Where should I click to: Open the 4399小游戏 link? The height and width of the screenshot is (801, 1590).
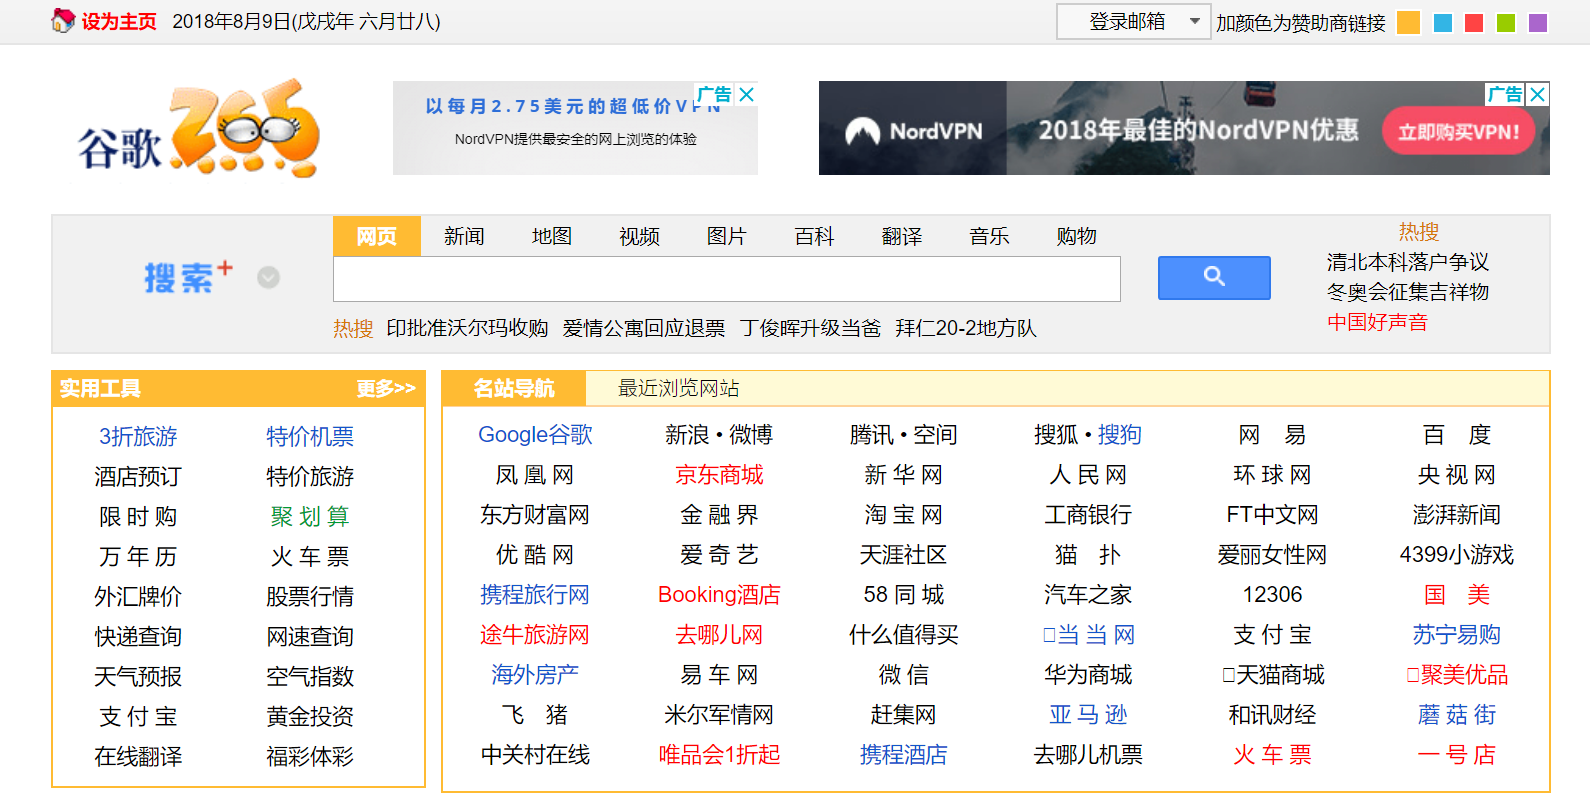tap(1457, 555)
